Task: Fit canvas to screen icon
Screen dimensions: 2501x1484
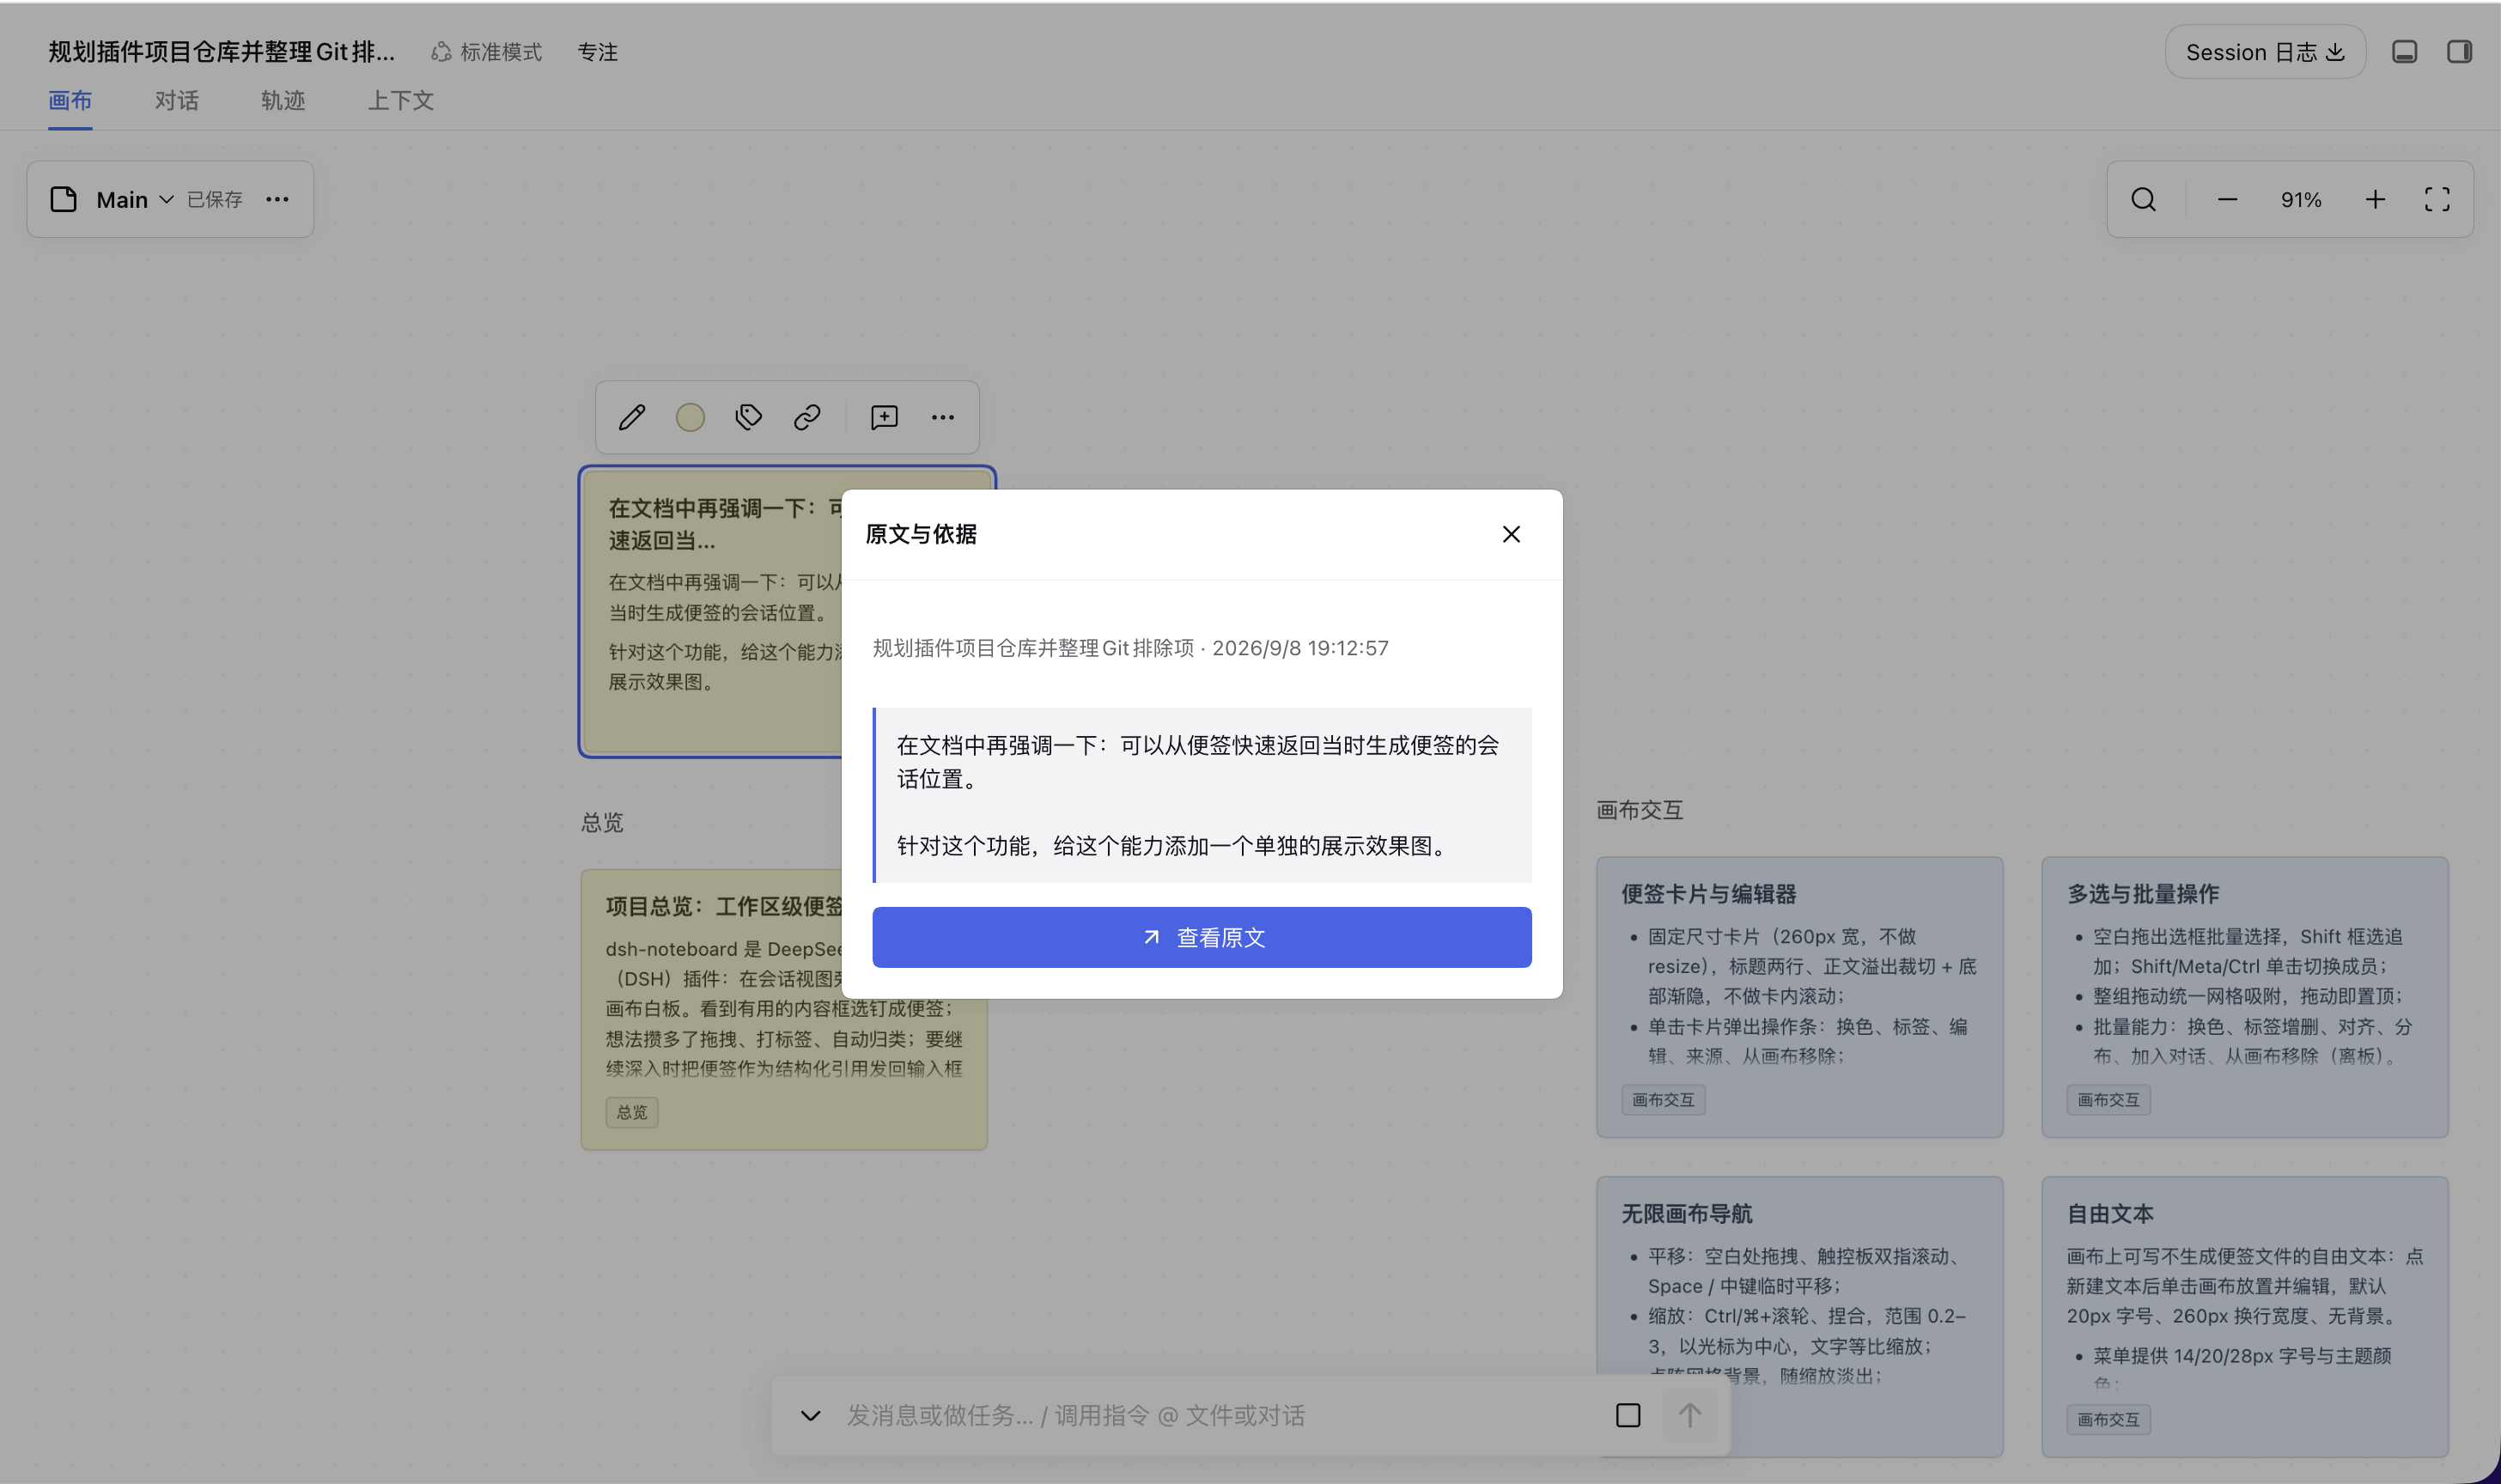Action: point(2437,200)
